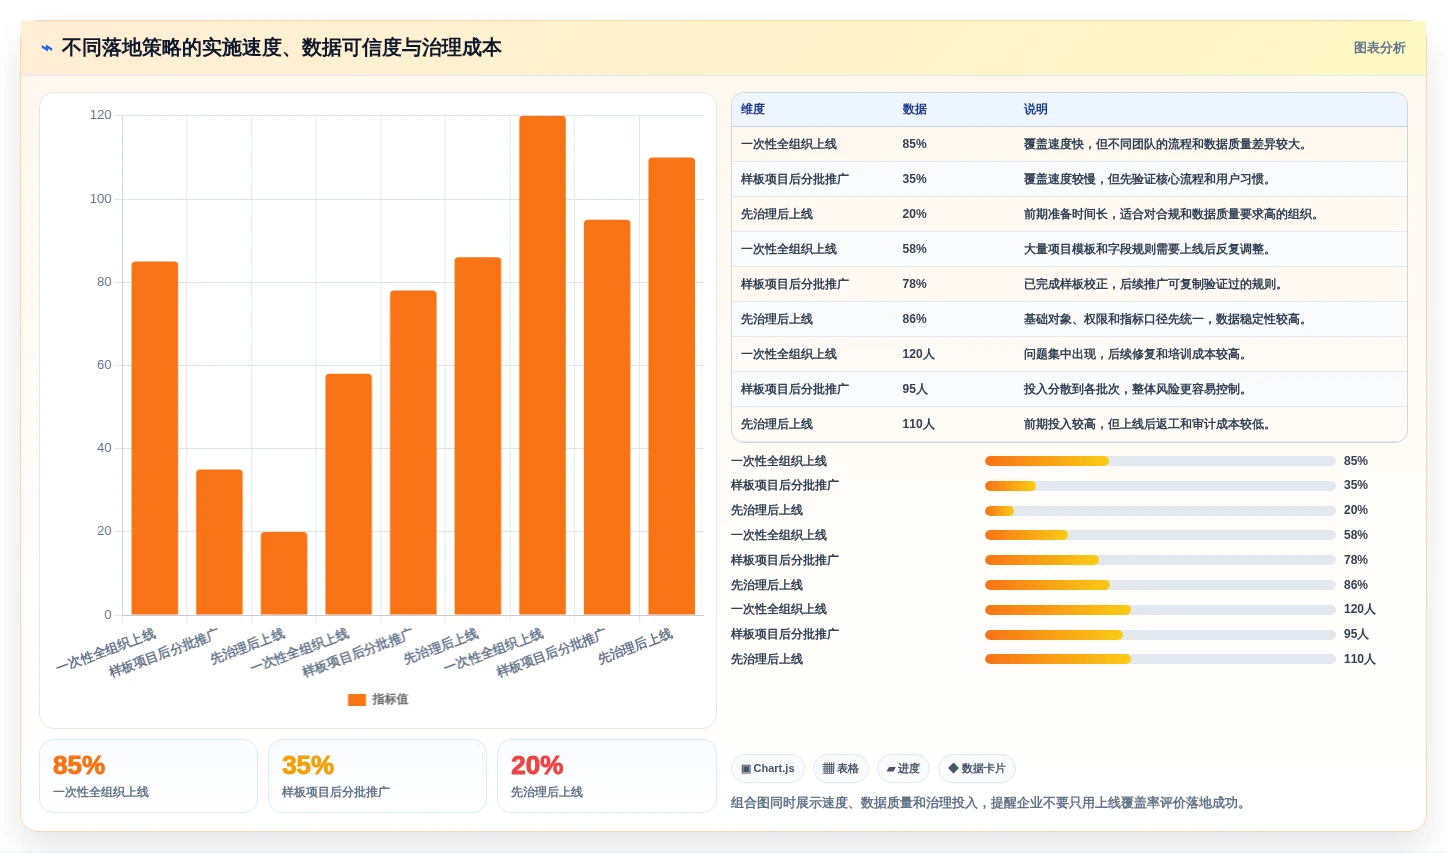Click the rightmost chart bar at value 110
The image size is (1447, 853).
[x=672, y=386]
